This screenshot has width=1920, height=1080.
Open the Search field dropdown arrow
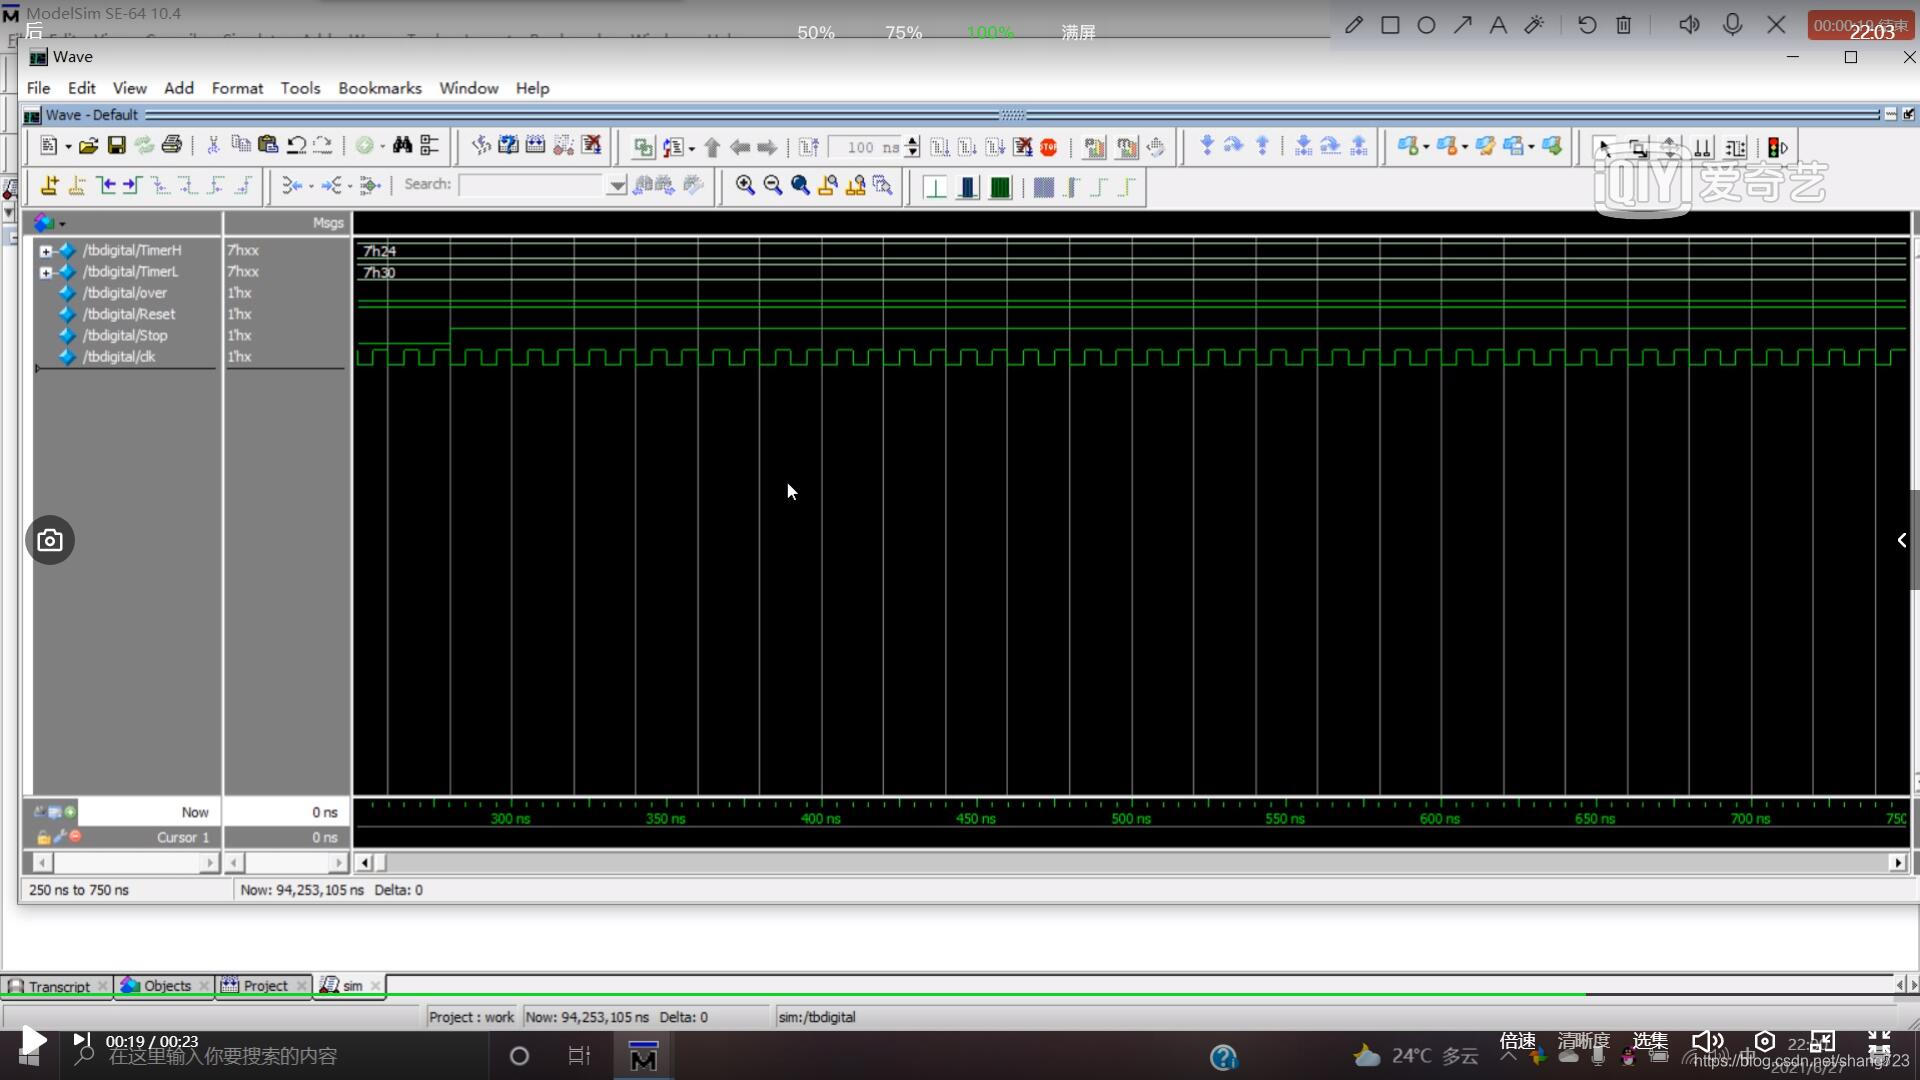(617, 185)
